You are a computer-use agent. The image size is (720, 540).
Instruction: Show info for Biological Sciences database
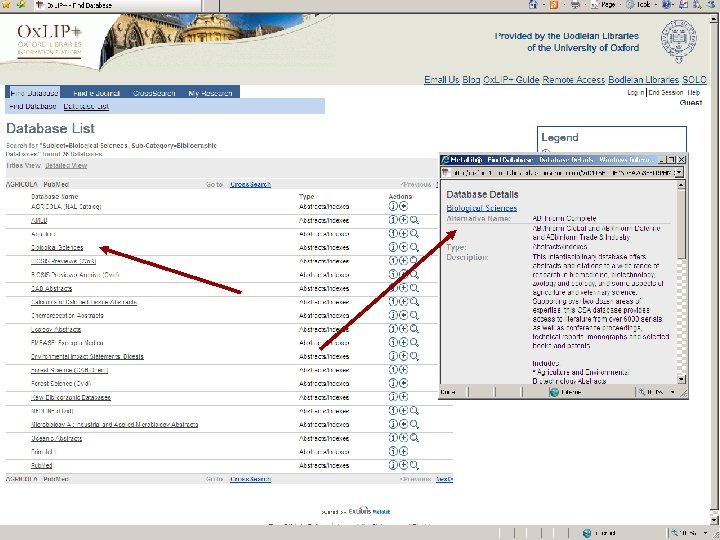coord(393,247)
